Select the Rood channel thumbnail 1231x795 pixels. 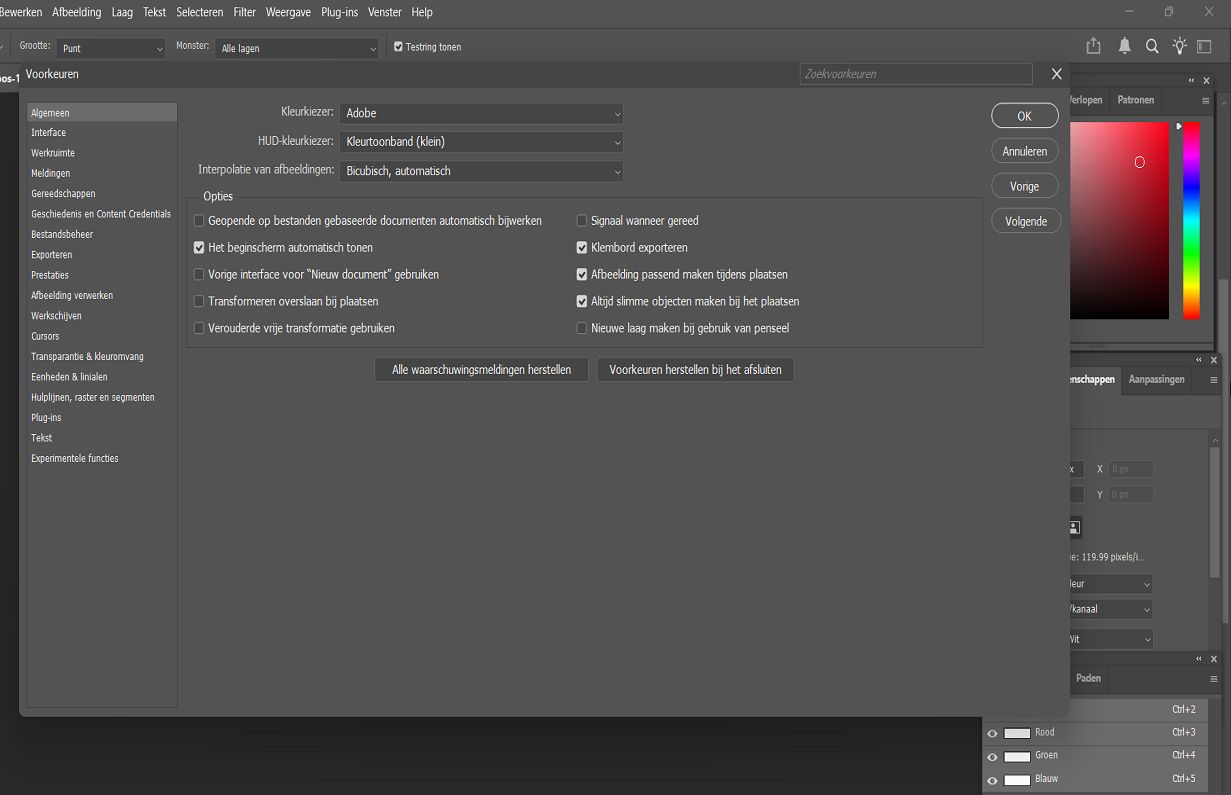[1017, 733]
